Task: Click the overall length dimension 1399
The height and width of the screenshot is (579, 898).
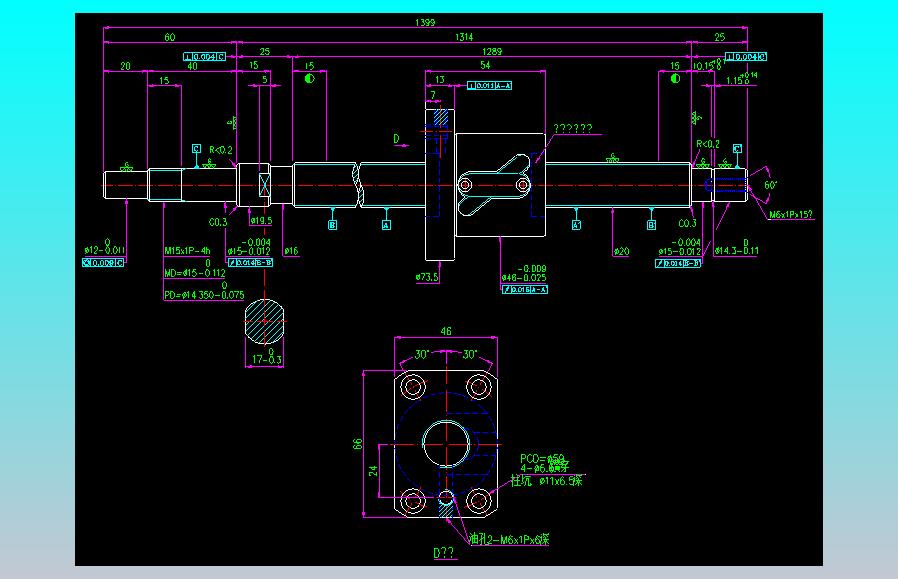Action: (425, 22)
